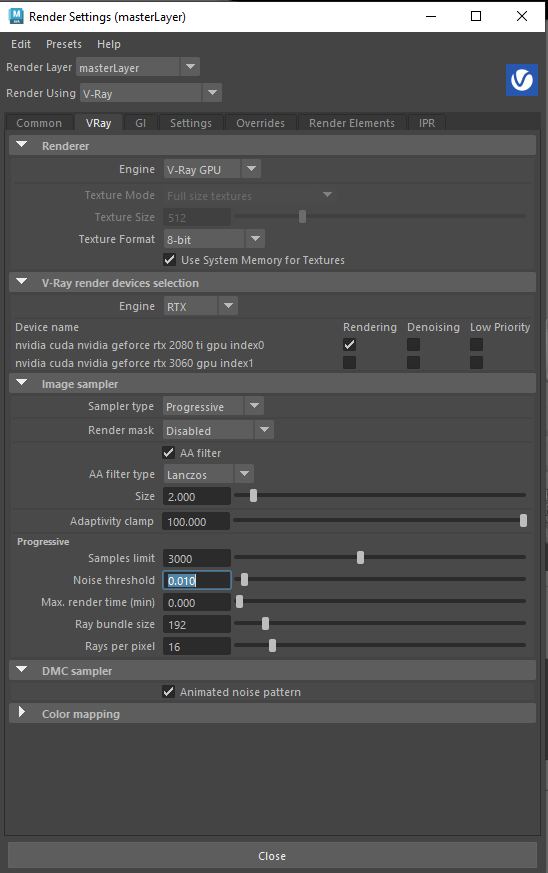Toggle the AA filter checkbox
Screen dimensions: 548x873
(x=169, y=453)
